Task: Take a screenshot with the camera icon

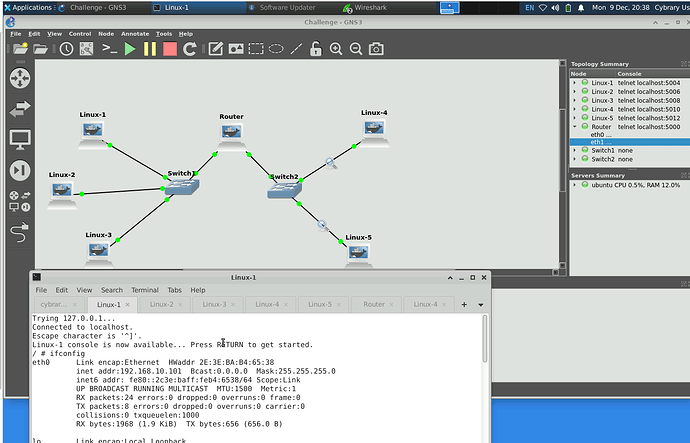Action: 376,48
